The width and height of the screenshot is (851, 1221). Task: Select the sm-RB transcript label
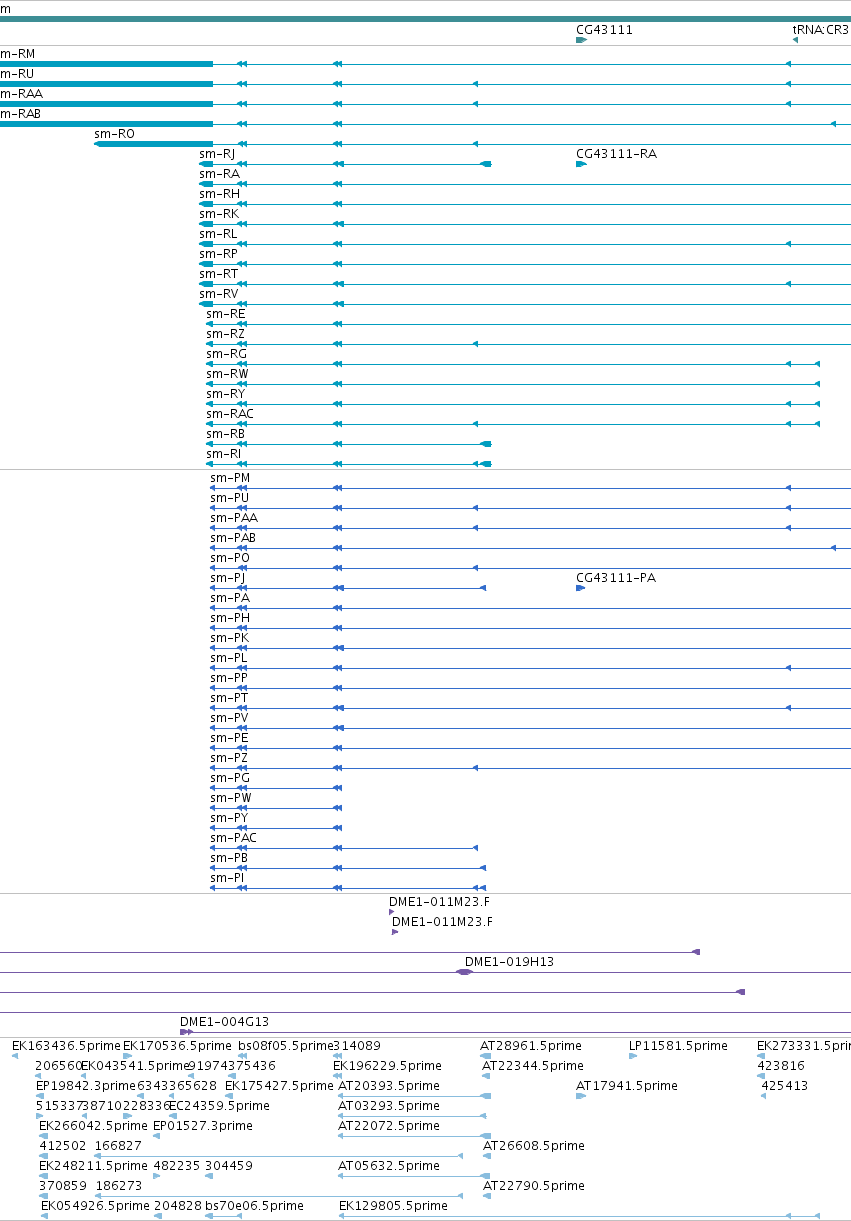(226, 434)
